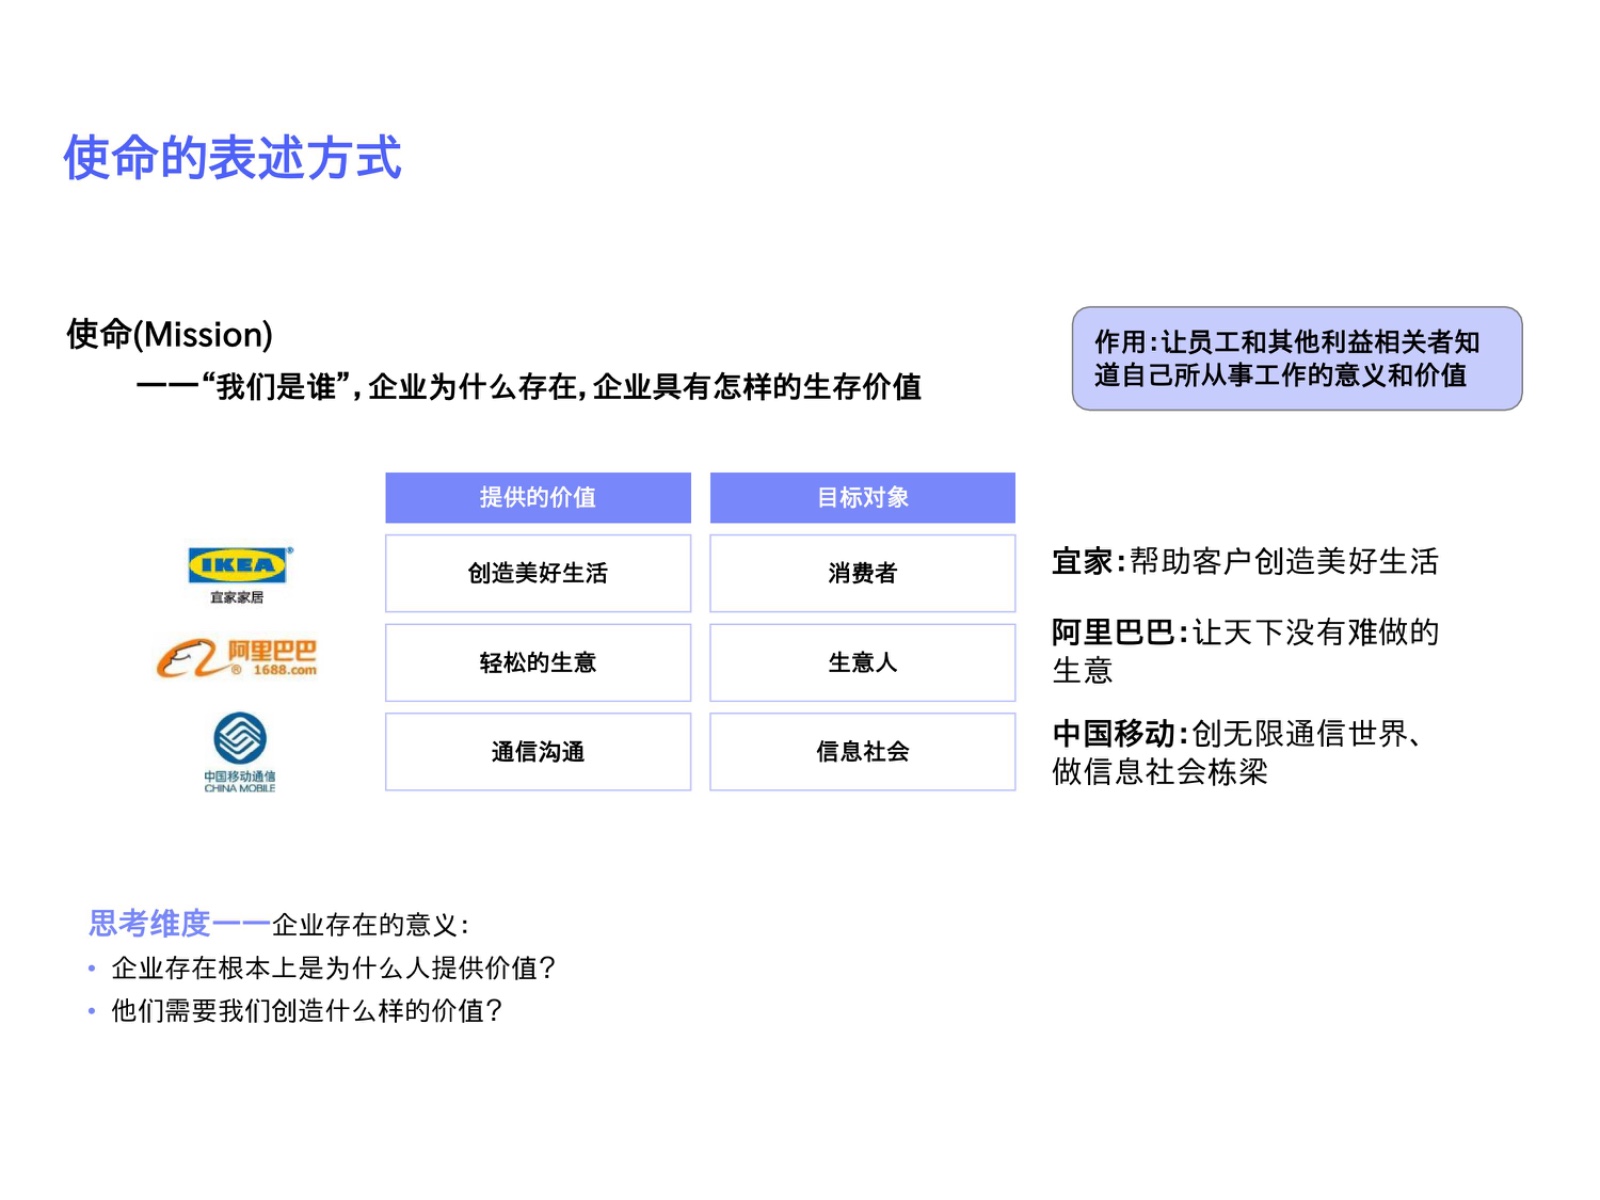Select the 消费者 cell
Viewport: 1600px width, 1200px height.
point(862,573)
